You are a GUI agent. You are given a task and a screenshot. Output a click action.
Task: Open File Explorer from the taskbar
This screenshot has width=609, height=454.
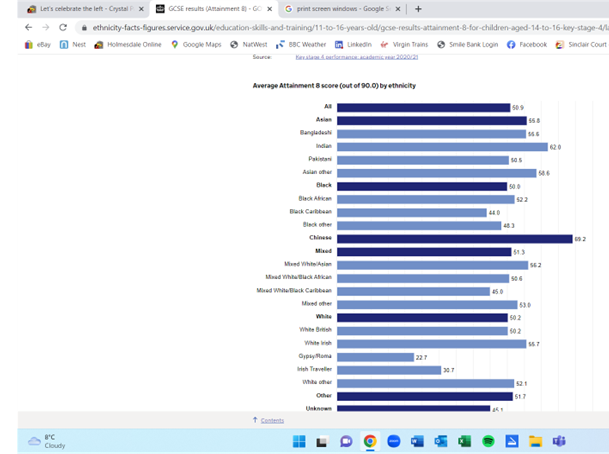(535, 440)
